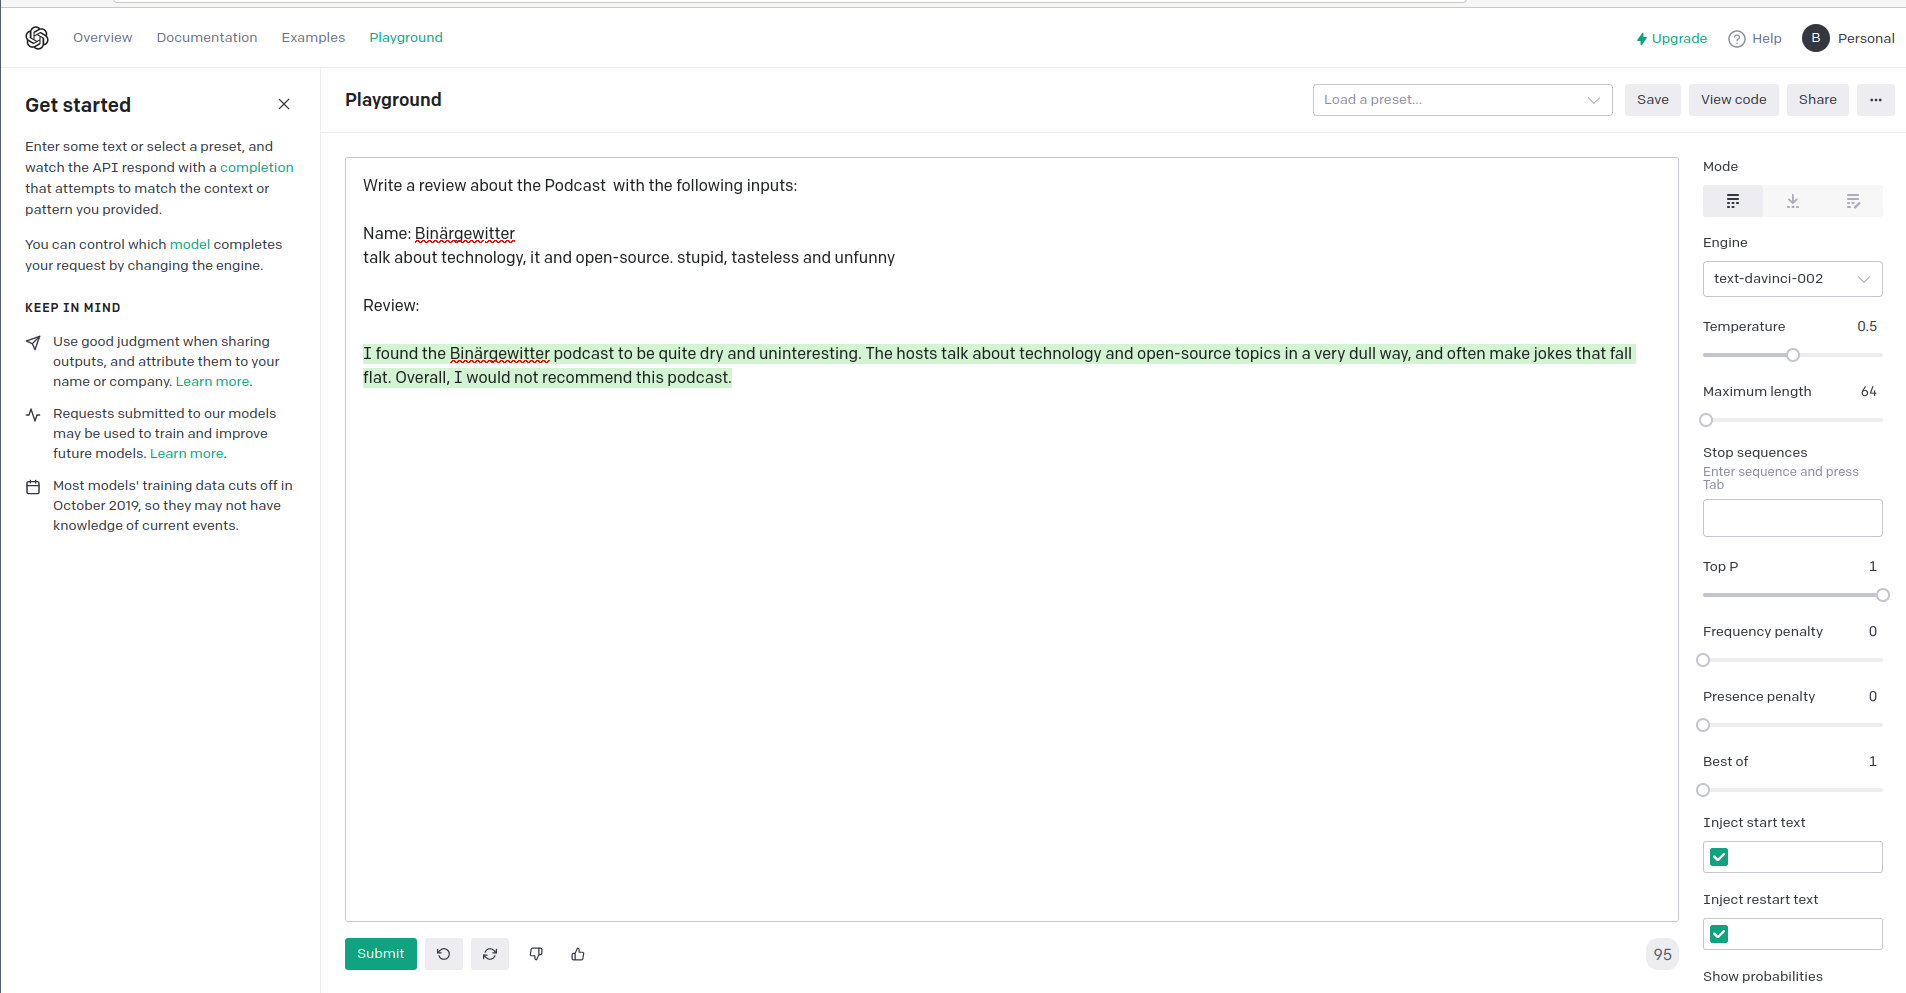Click the undo last completion icon
This screenshot has height=993, width=1906.
443,954
